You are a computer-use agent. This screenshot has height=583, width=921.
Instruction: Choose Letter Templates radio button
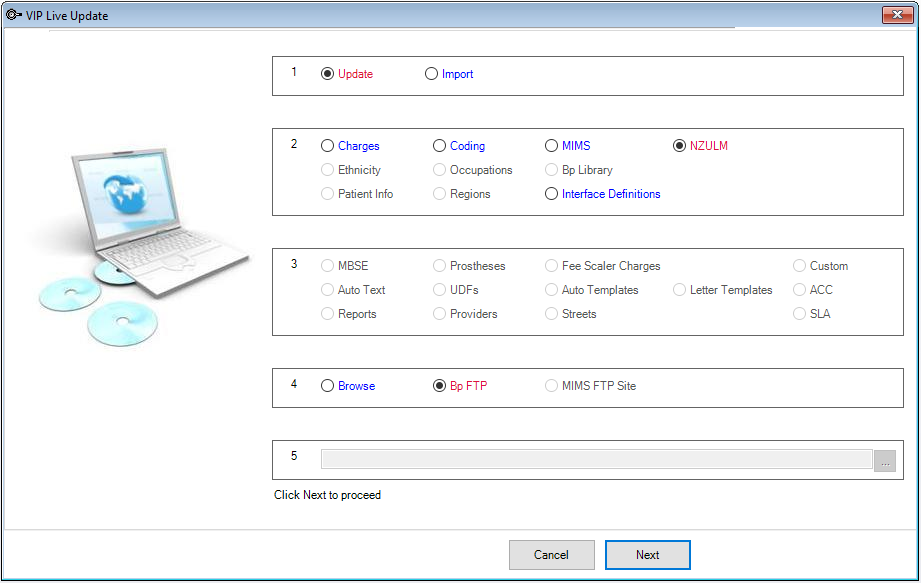[x=679, y=290]
